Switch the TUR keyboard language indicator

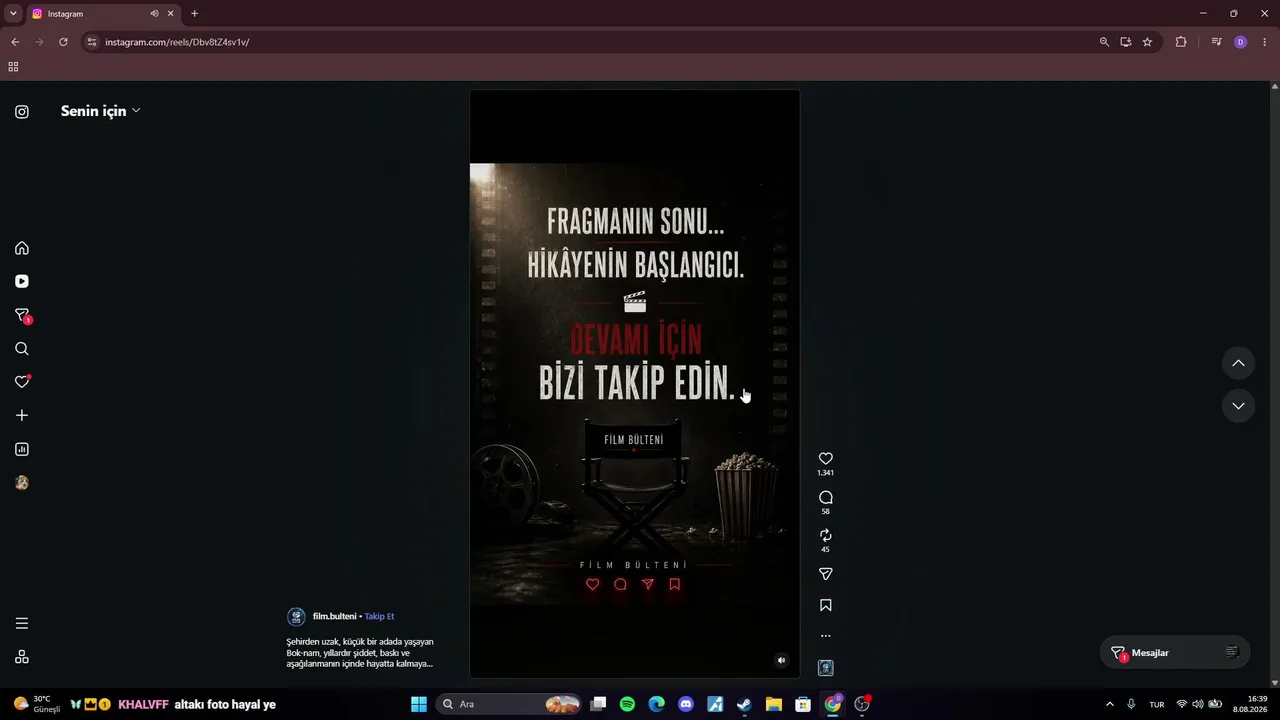[1157, 704]
